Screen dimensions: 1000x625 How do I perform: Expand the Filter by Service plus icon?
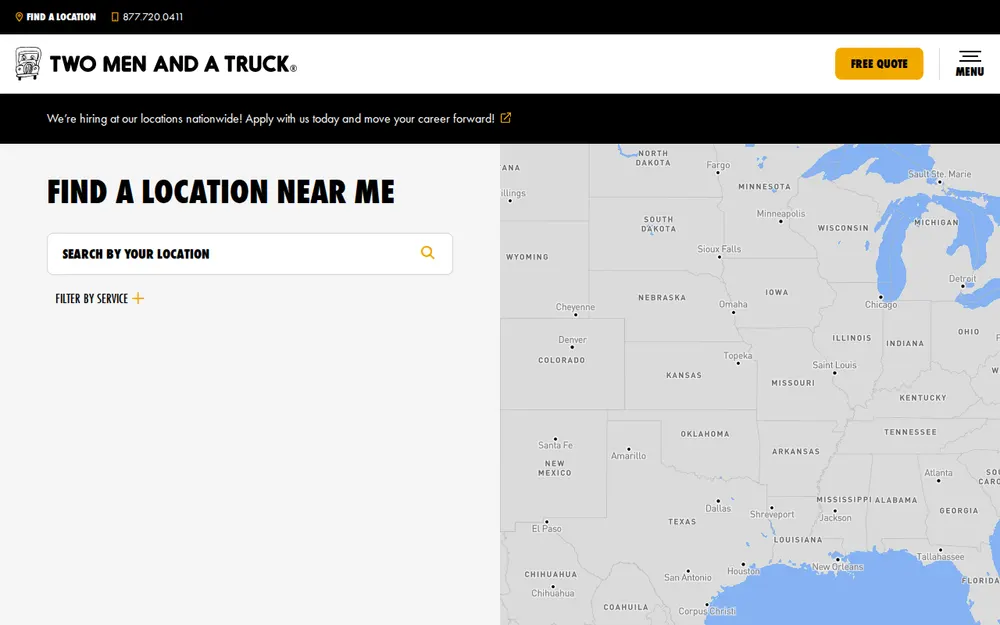click(x=138, y=298)
